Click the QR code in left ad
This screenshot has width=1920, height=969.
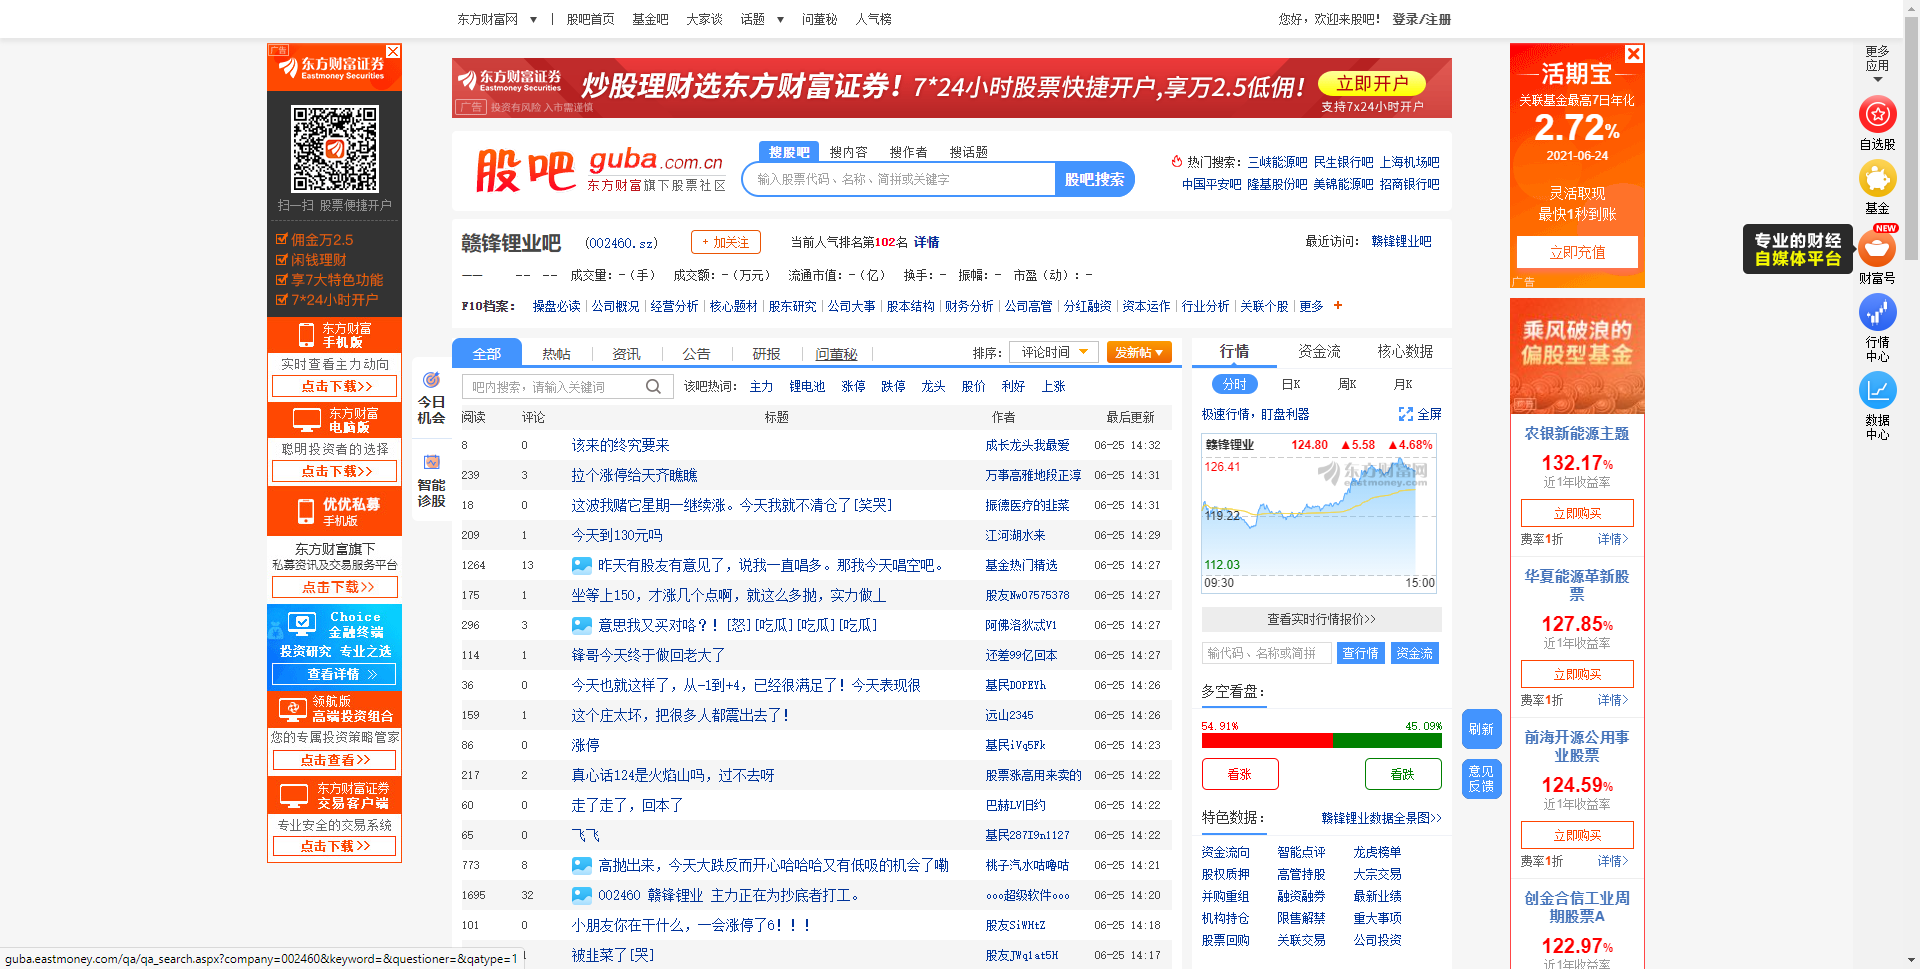coord(335,149)
